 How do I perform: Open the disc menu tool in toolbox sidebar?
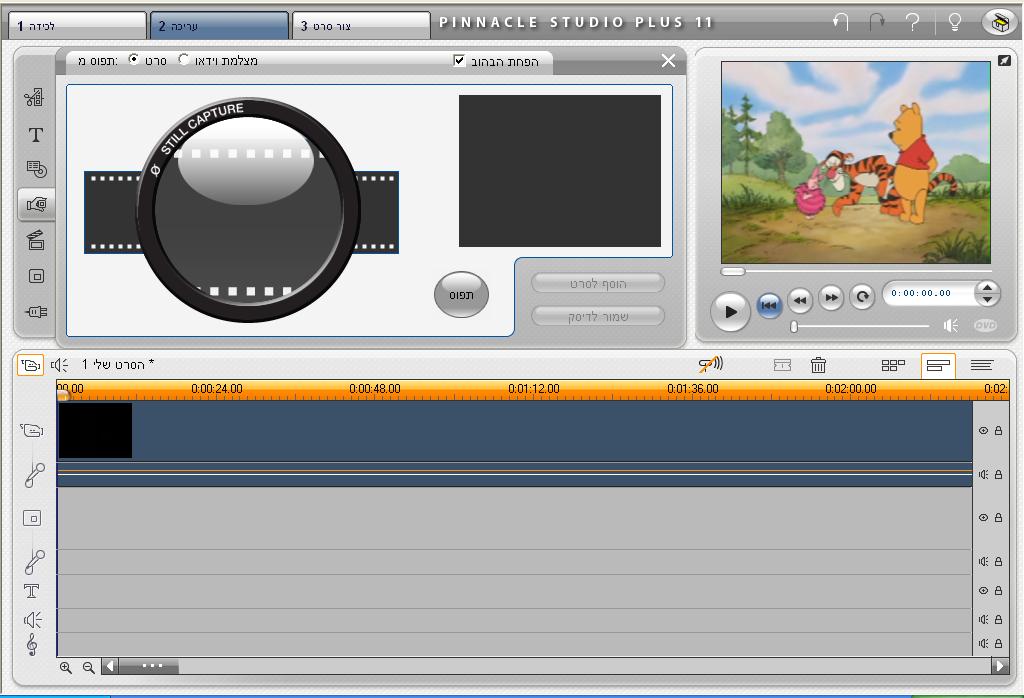click(37, 169)
